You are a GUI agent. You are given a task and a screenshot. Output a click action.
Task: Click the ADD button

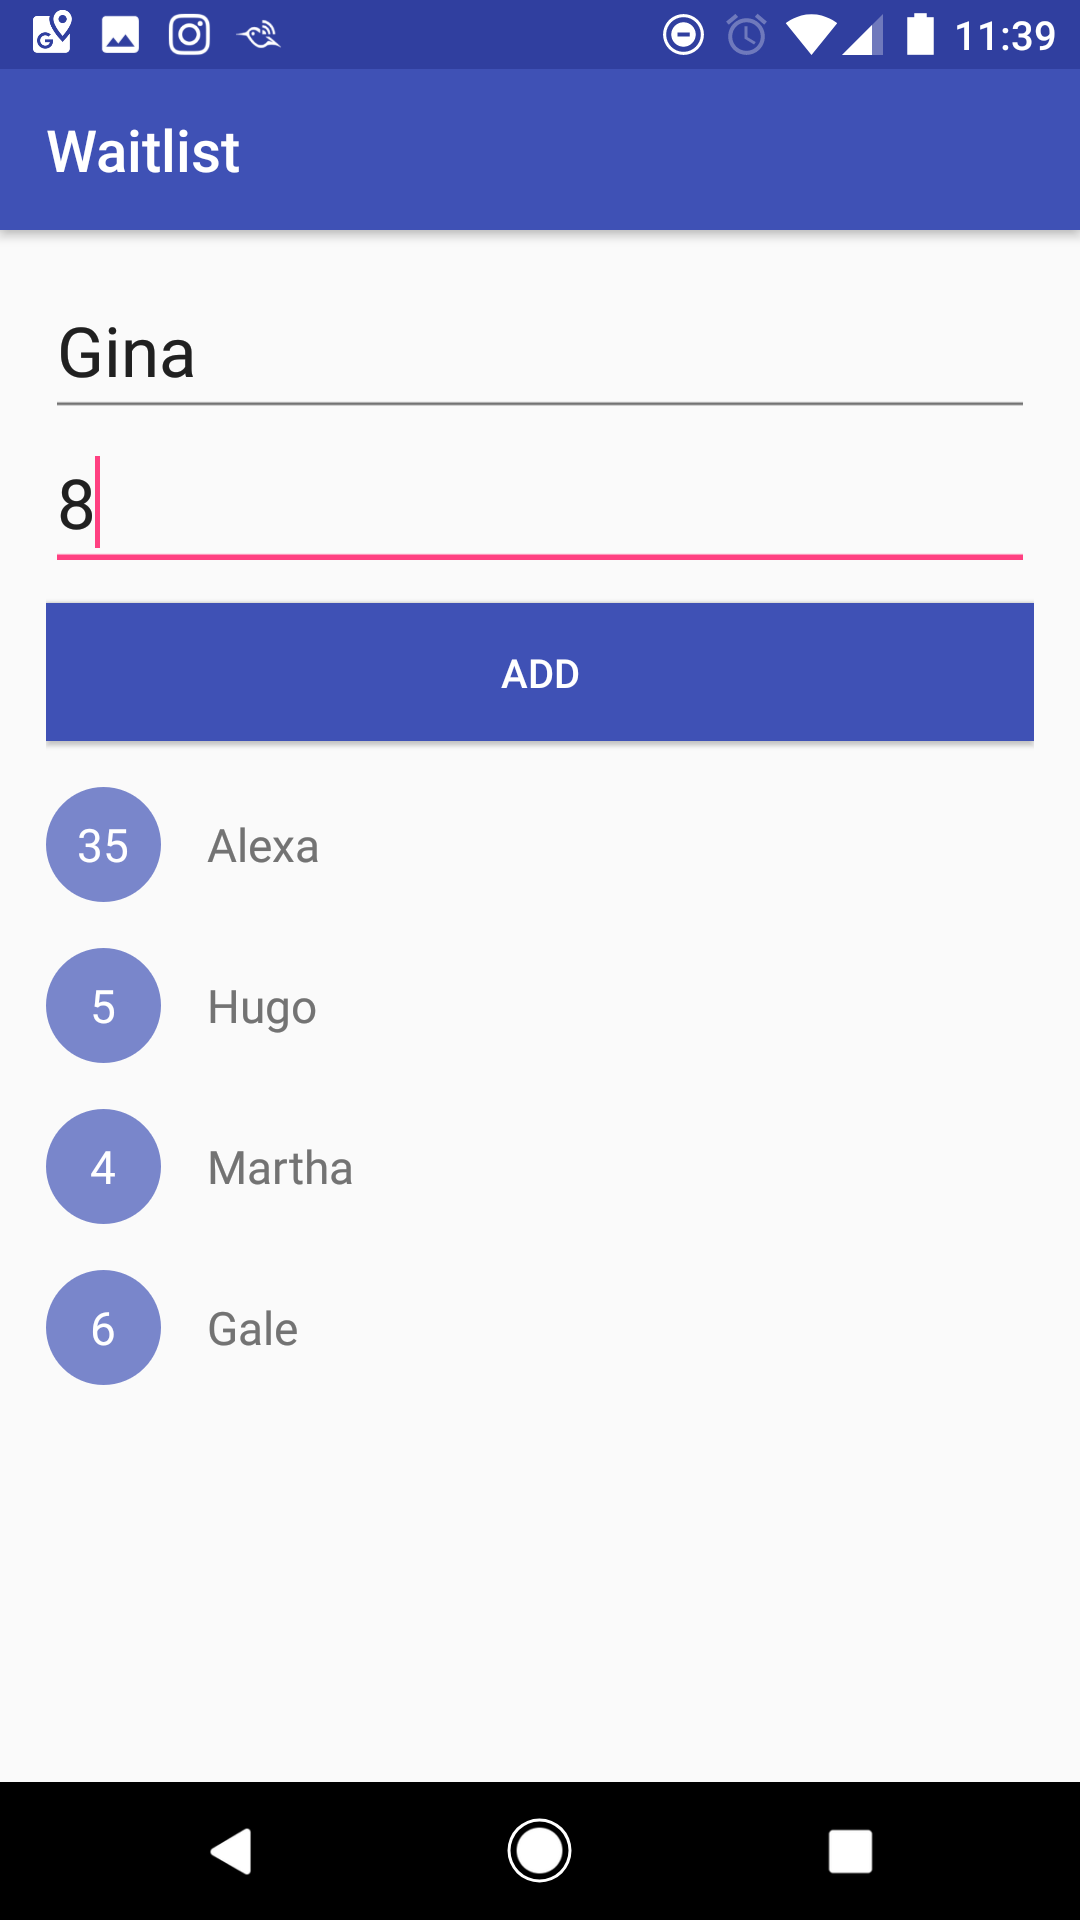coord(540,673)
